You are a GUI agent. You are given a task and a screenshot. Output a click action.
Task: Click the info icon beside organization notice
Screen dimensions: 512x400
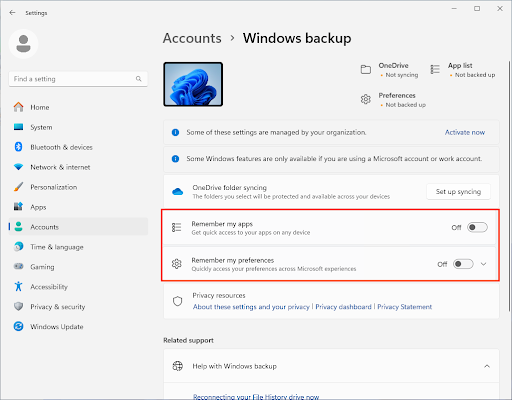(175, 132)
